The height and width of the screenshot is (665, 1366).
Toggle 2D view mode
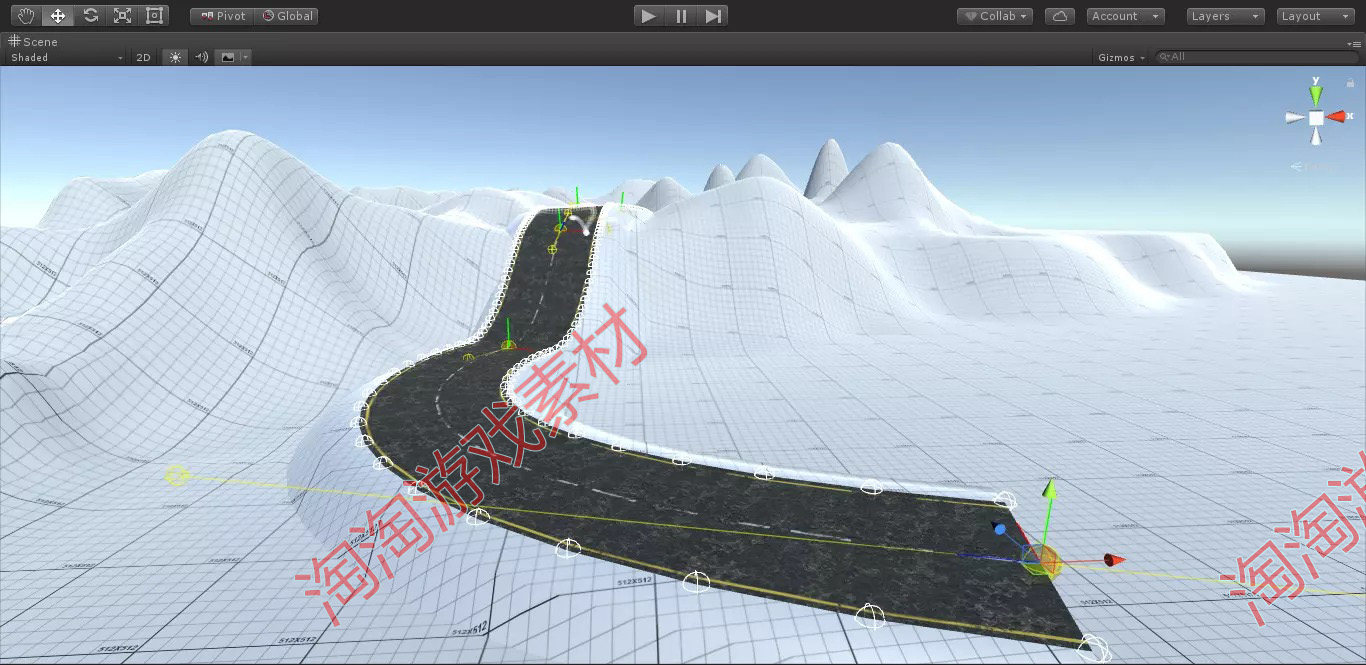pos(143,57)
